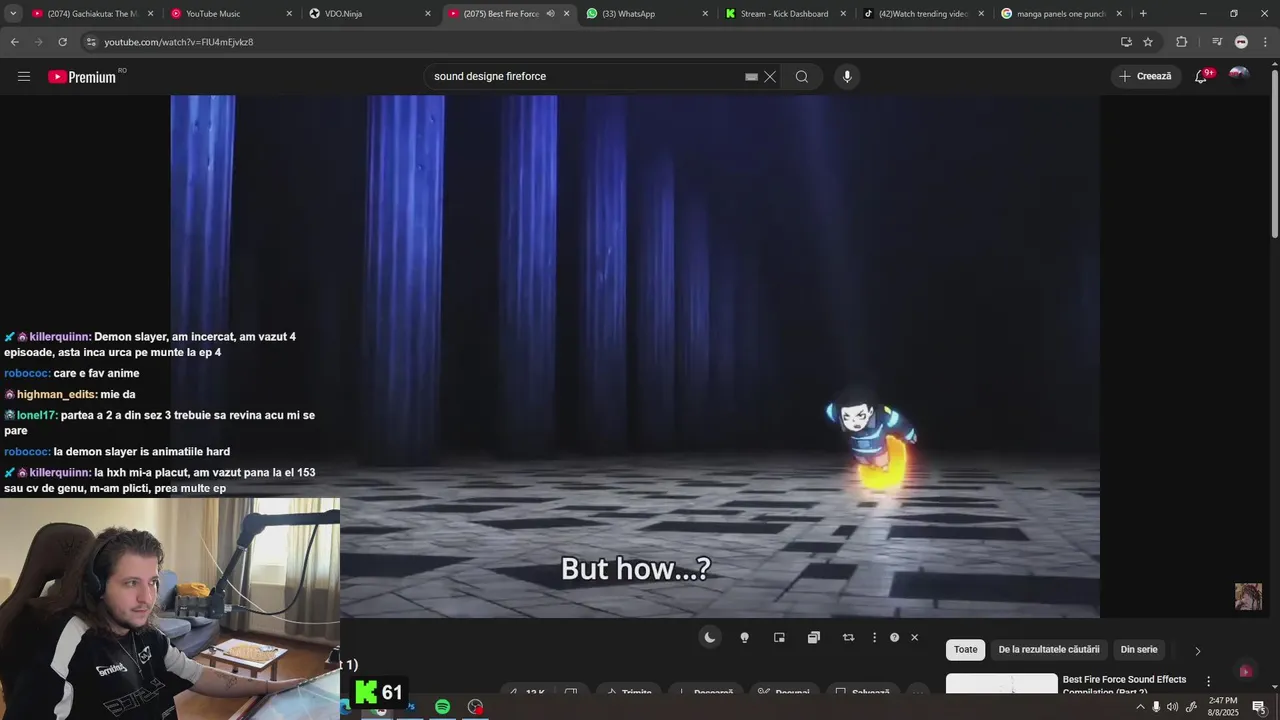1280x720 pixels.
Task: Select the De la rezultatele căutării chip
Action: [1049, 650]
